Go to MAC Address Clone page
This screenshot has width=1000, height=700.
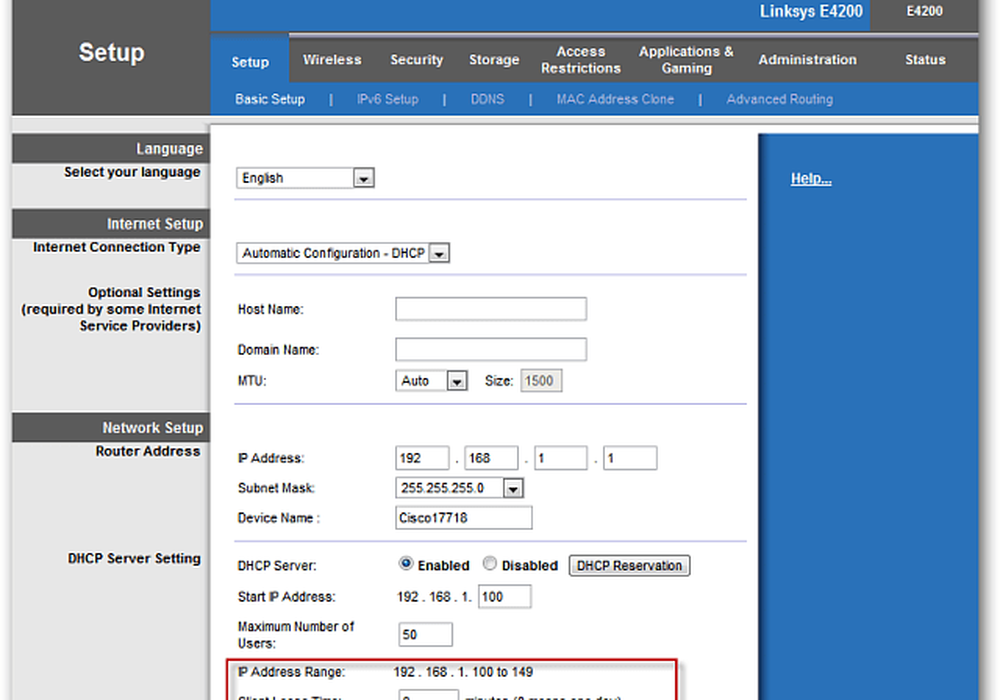coord(615,99)
